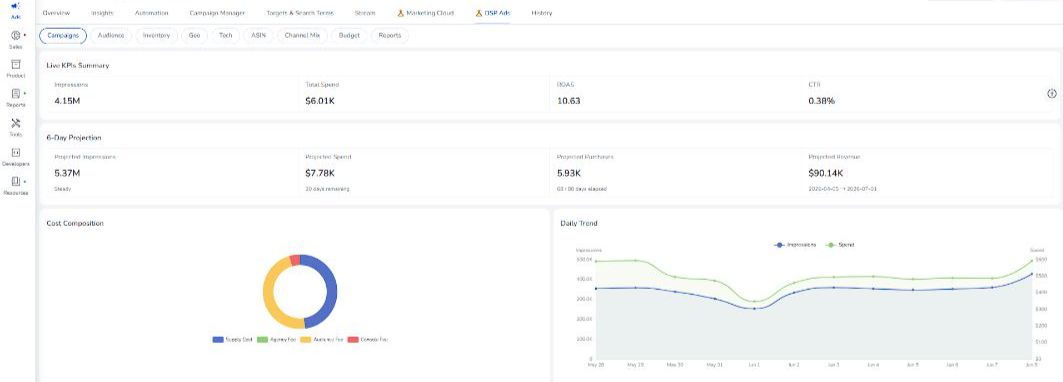Viewport: 1063px width, 382px height.
Task: Open the Product box icon in sidebar
Action: coord(16,64)
